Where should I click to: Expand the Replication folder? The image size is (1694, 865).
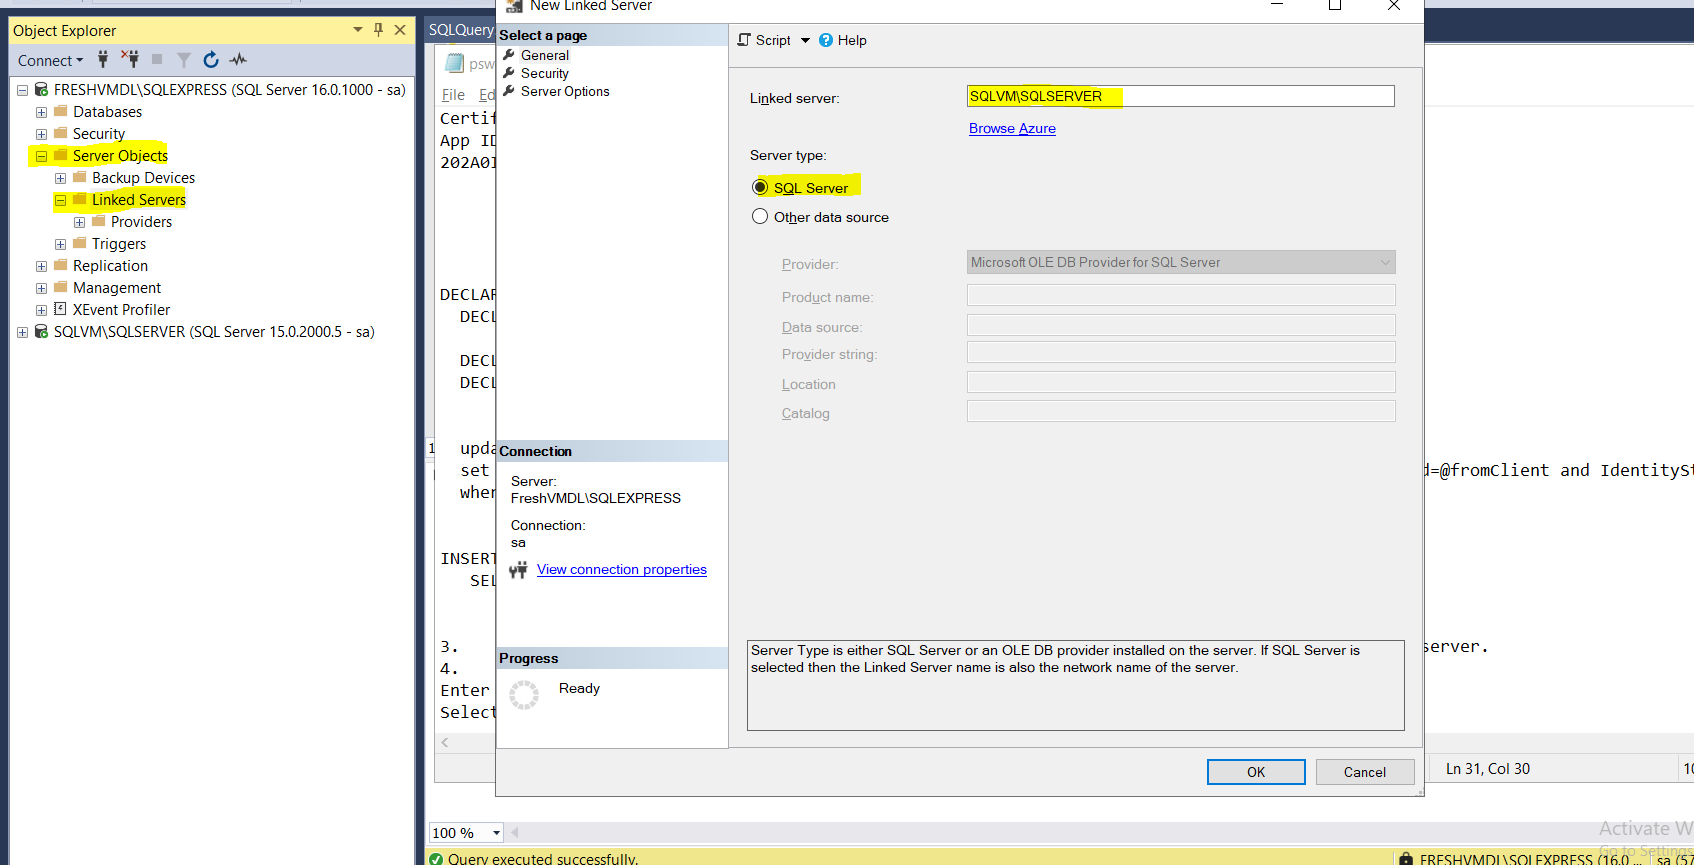tap(41, 266)
